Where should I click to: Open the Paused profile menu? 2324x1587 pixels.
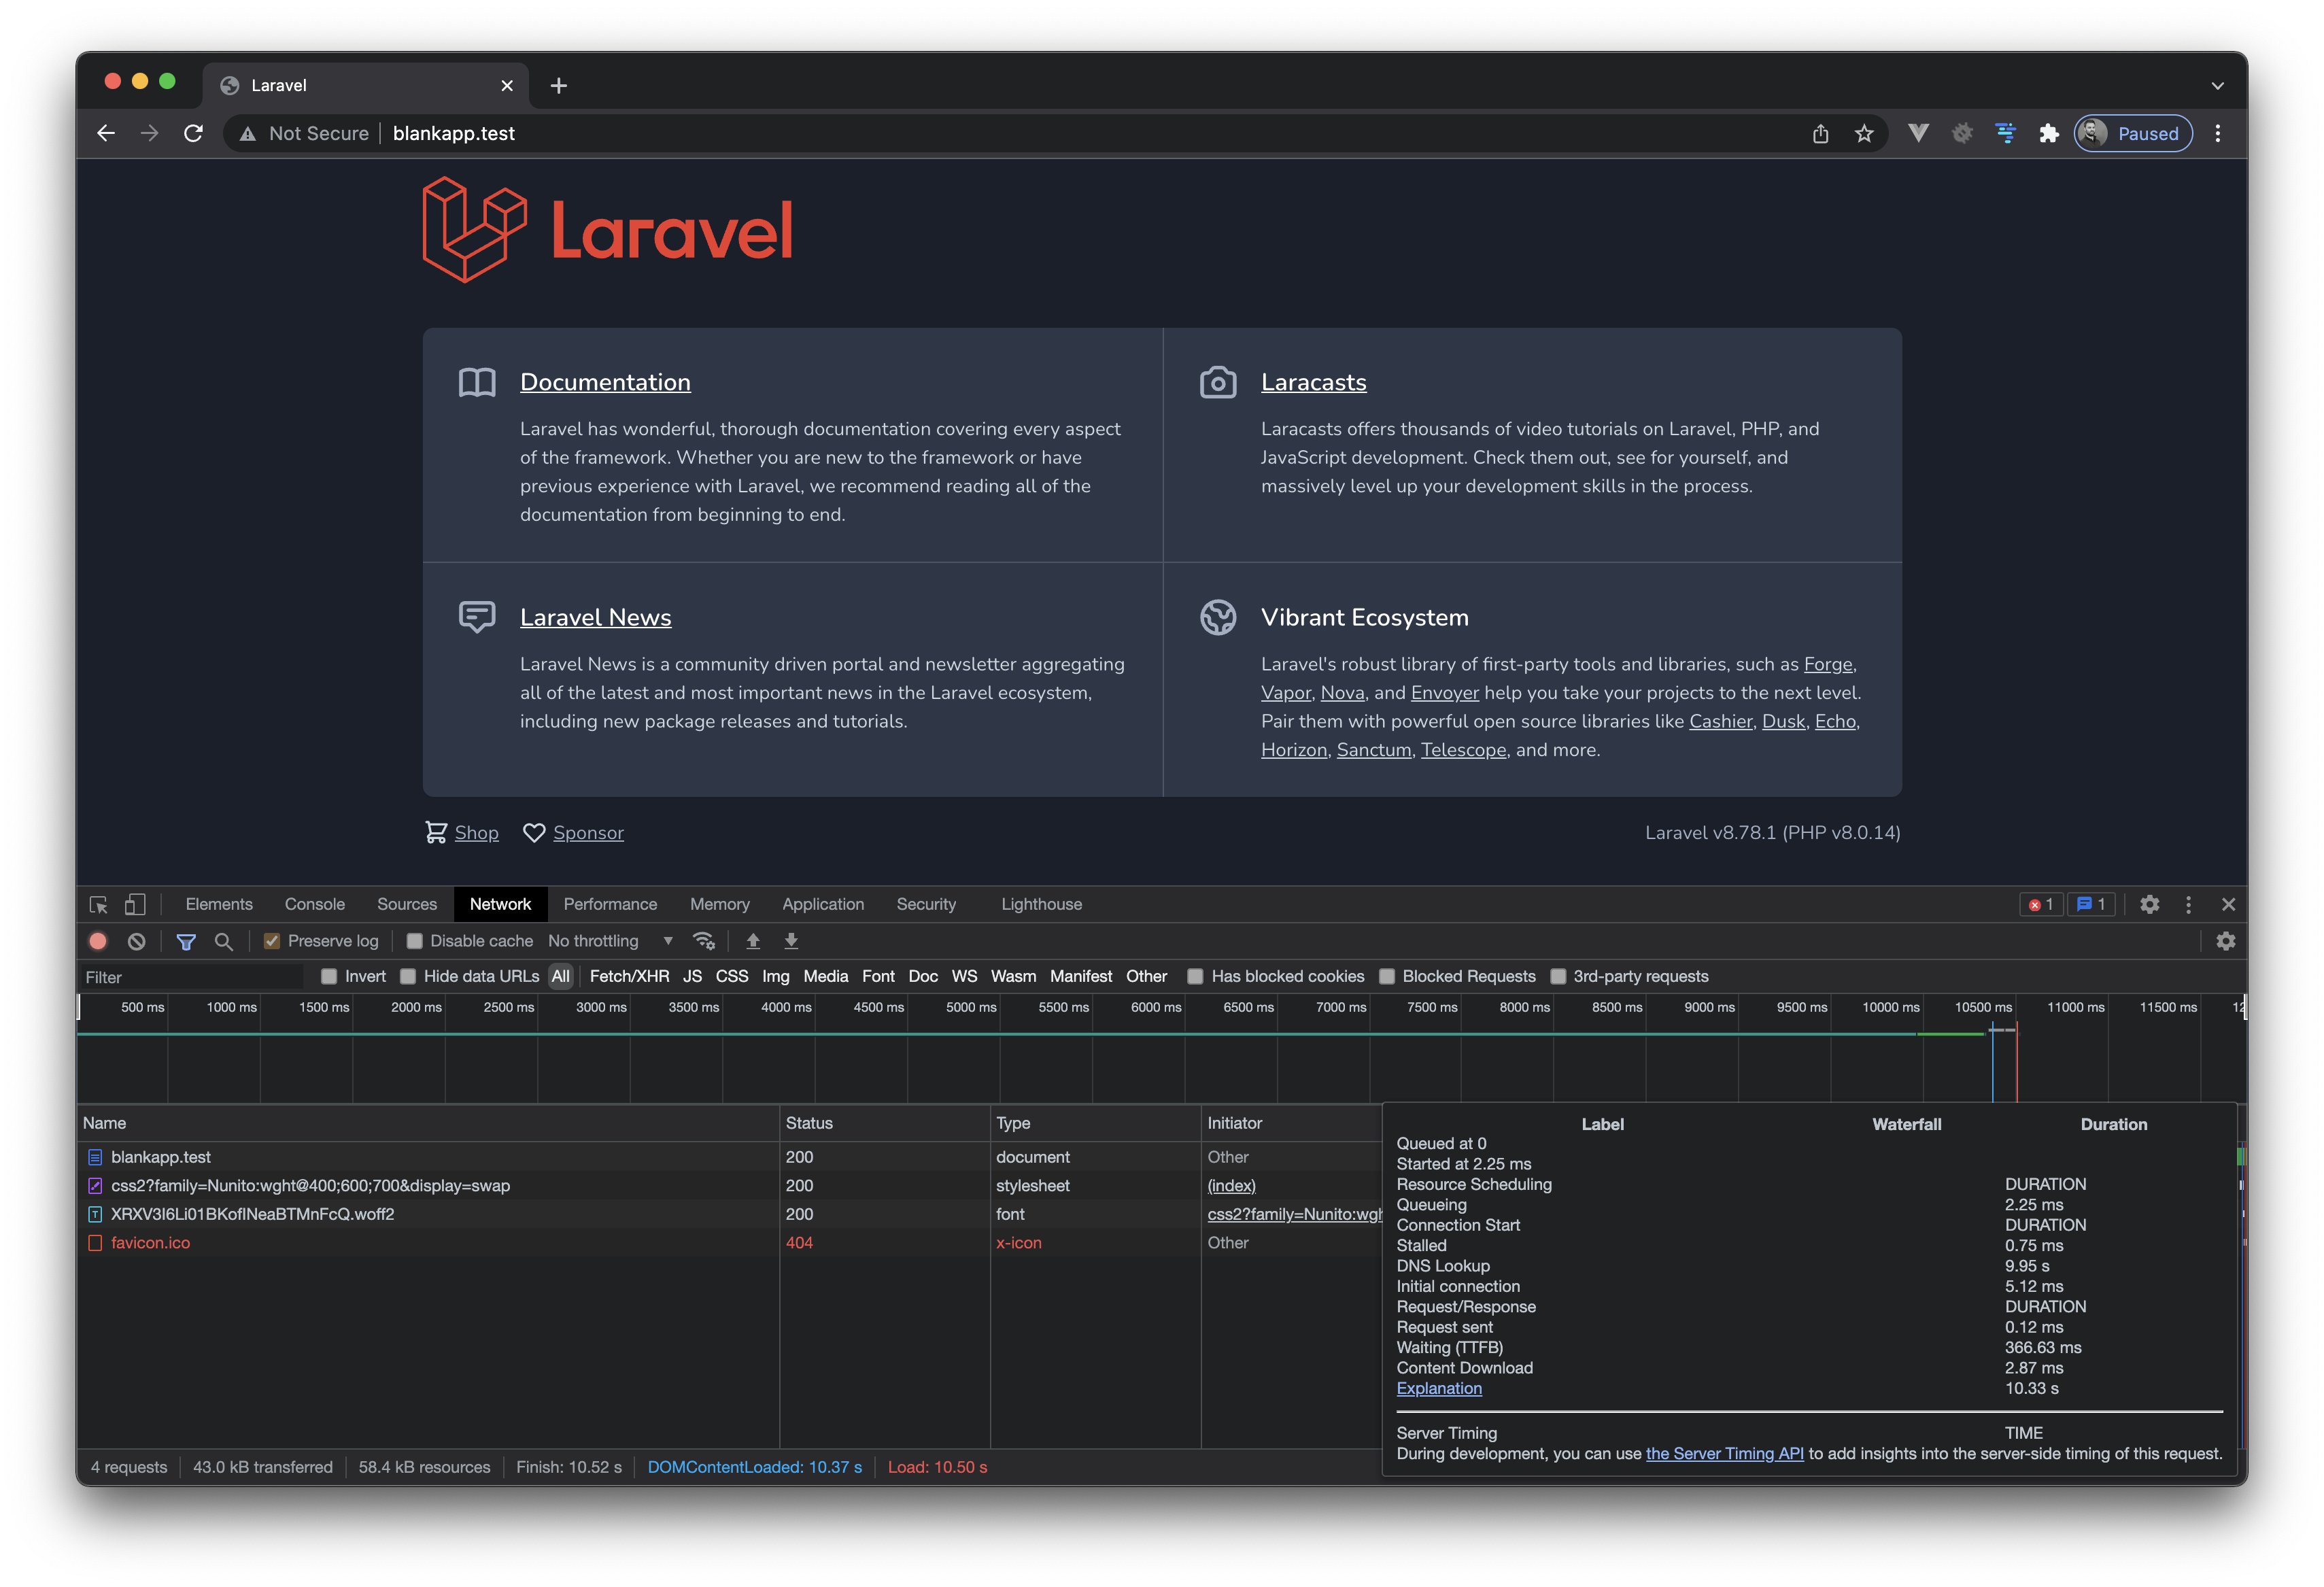pos(2133,134)
